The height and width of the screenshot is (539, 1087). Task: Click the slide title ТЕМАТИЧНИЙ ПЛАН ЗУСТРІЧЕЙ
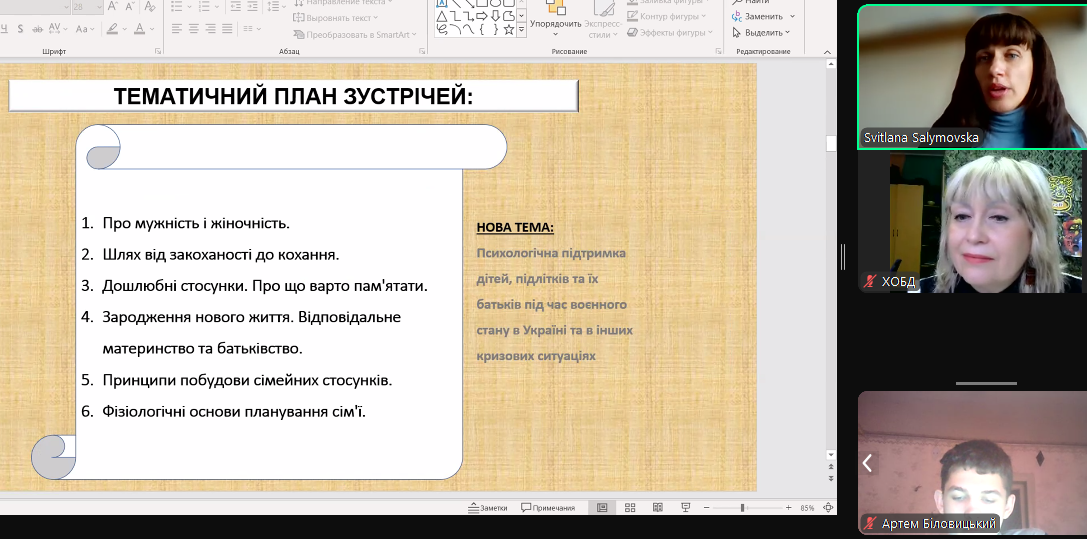tap(293, 96)
